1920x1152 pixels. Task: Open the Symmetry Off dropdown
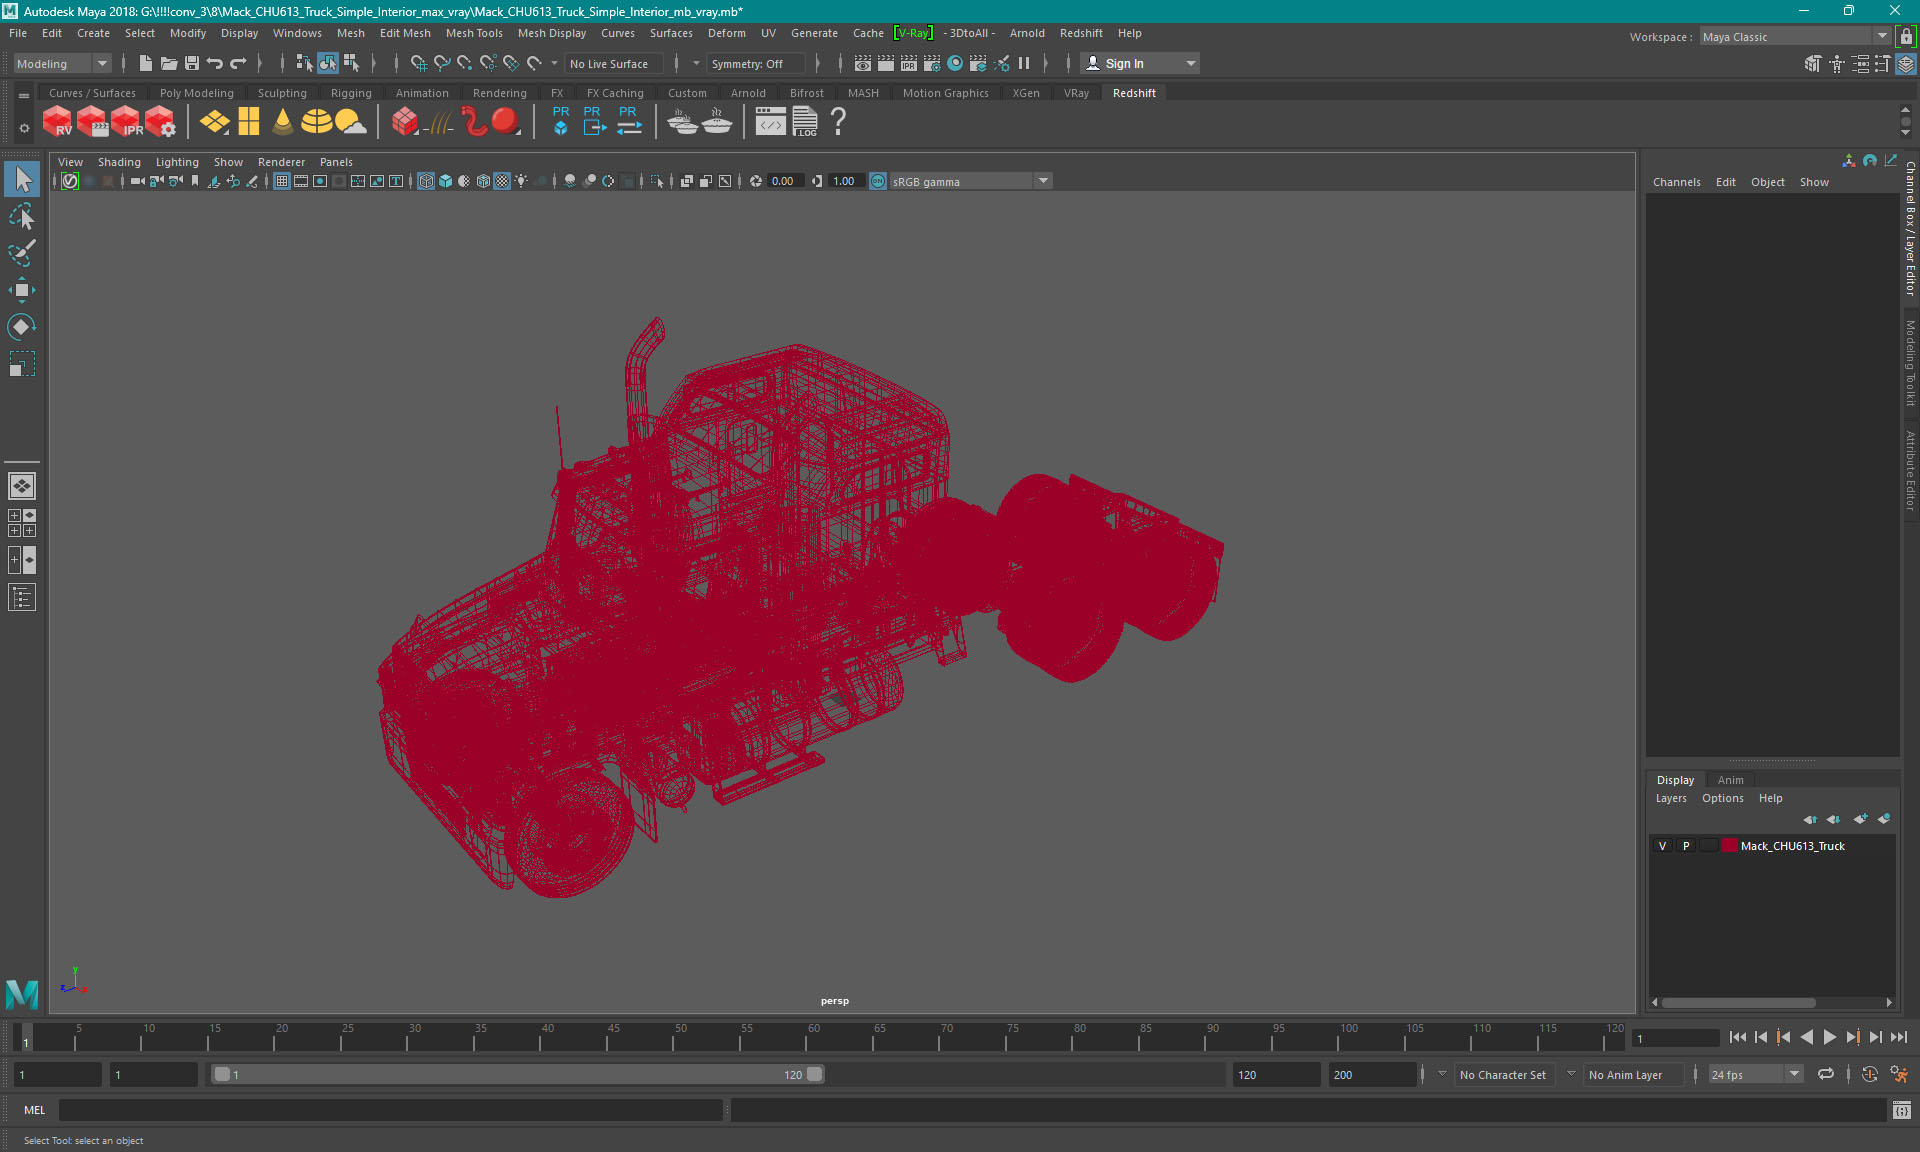[x=755, y=63]
